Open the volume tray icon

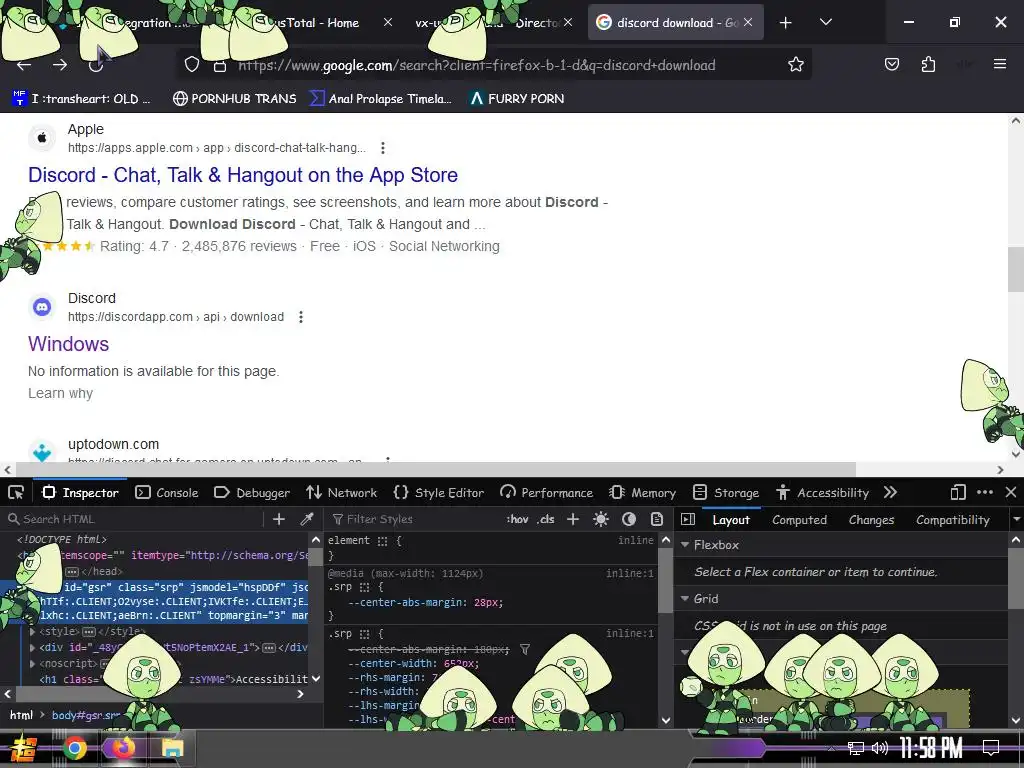click(x=880, y=748)
